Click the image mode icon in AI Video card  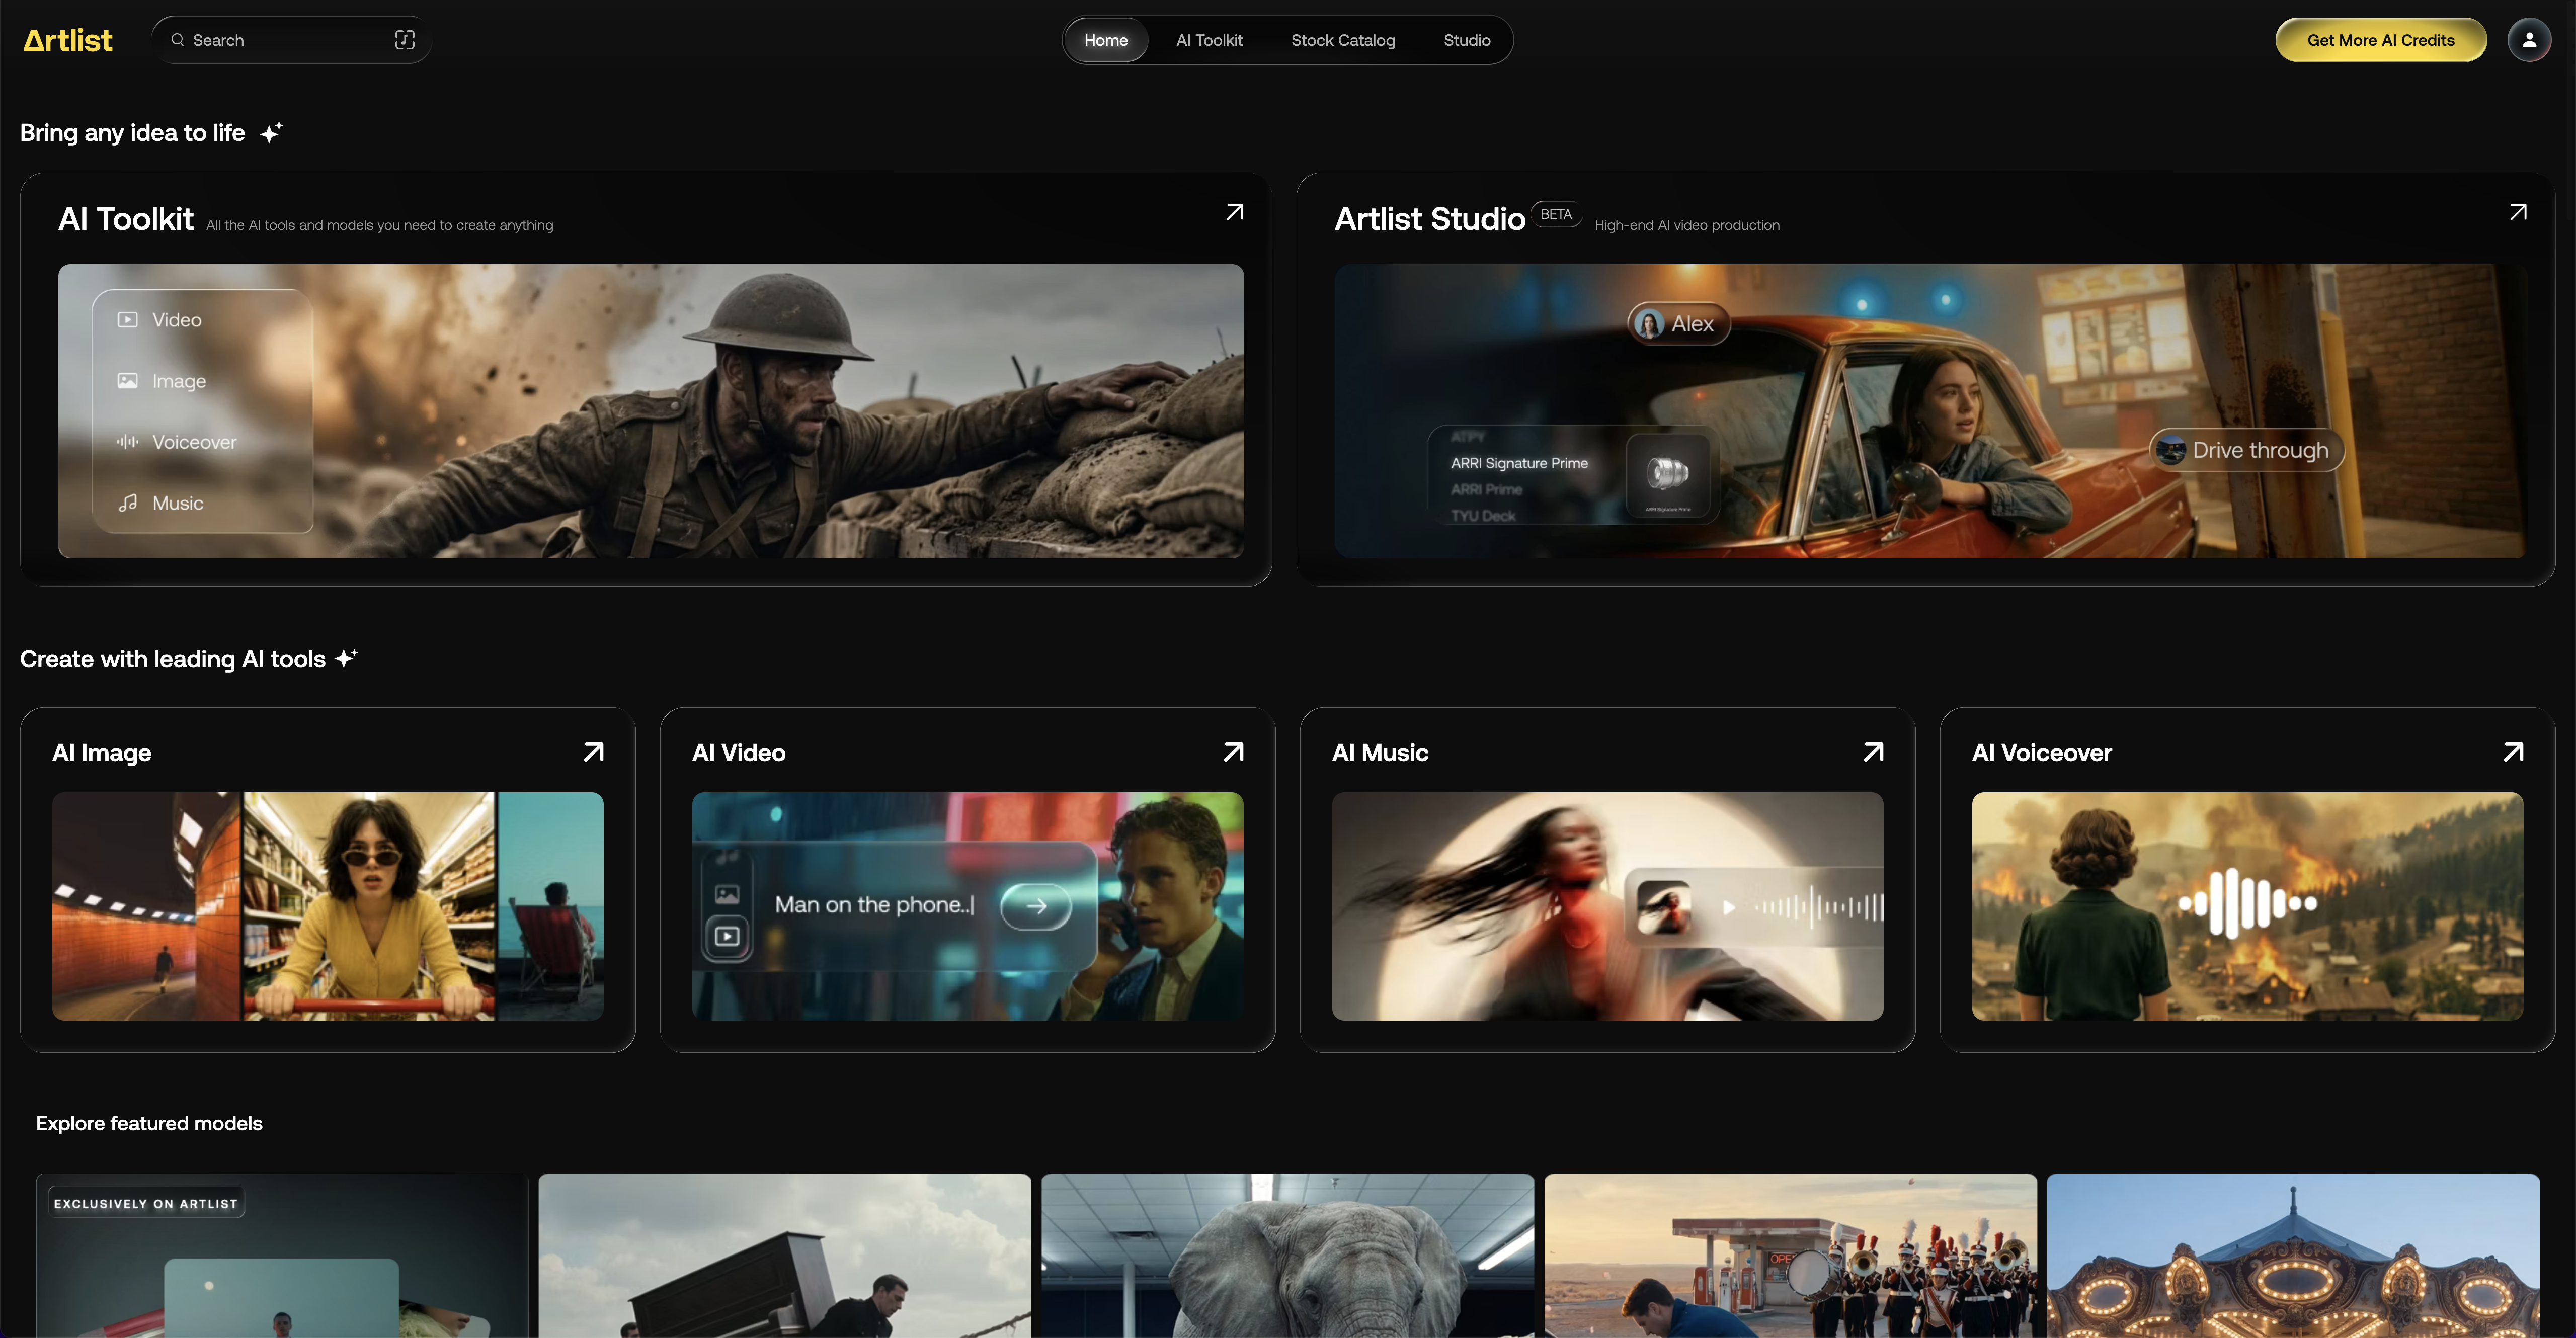click(727, 895)
